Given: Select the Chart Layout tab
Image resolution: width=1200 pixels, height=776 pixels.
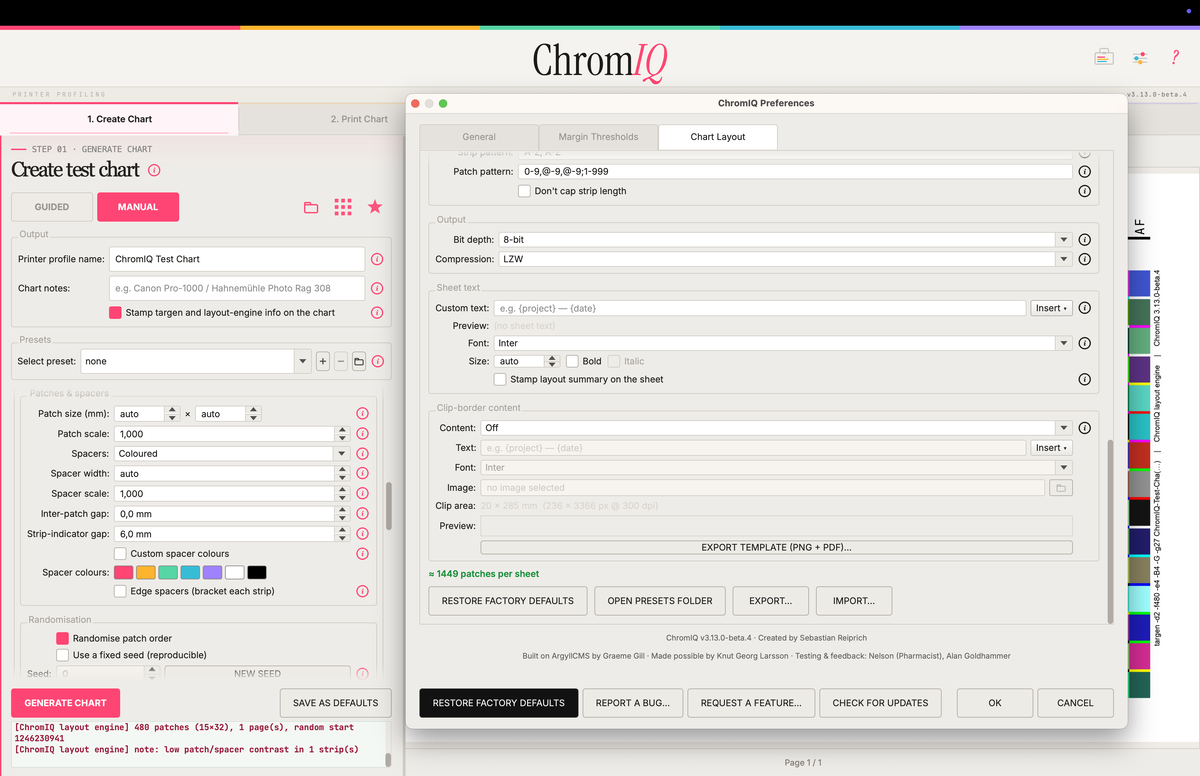Looking at the screenshot, I should point(718,137).
